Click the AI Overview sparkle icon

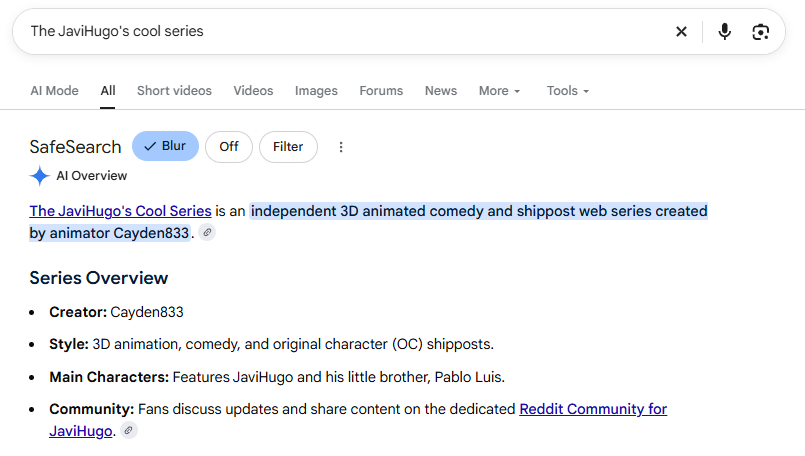[x=40, y=176]
